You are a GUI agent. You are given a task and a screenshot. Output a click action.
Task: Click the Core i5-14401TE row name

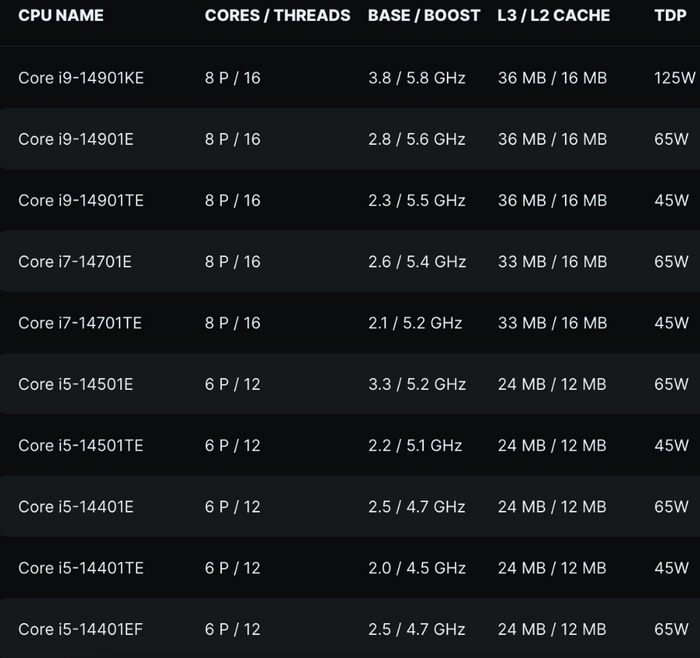coord(81,568)
